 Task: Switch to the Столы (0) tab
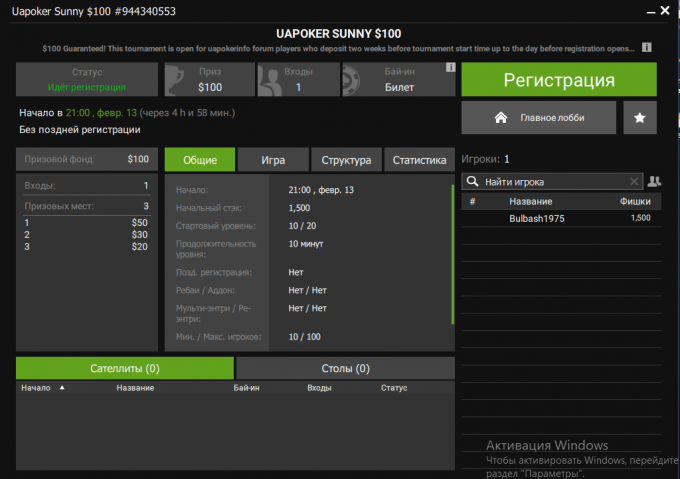[x=346, y=368]
